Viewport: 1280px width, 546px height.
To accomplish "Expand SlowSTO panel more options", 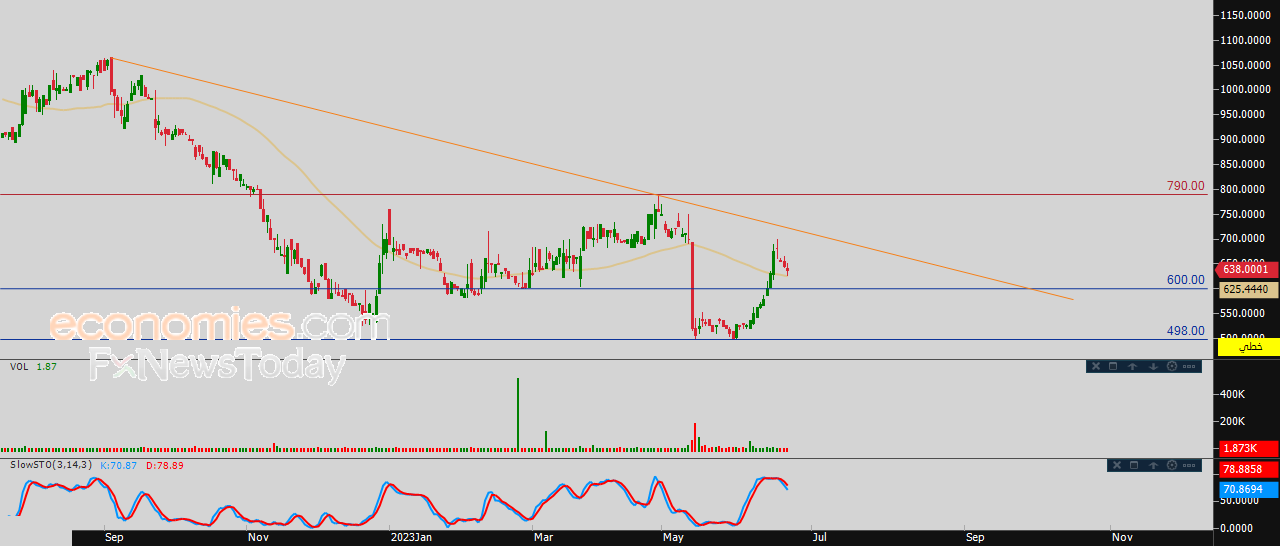I will (x=1190, y=465).
